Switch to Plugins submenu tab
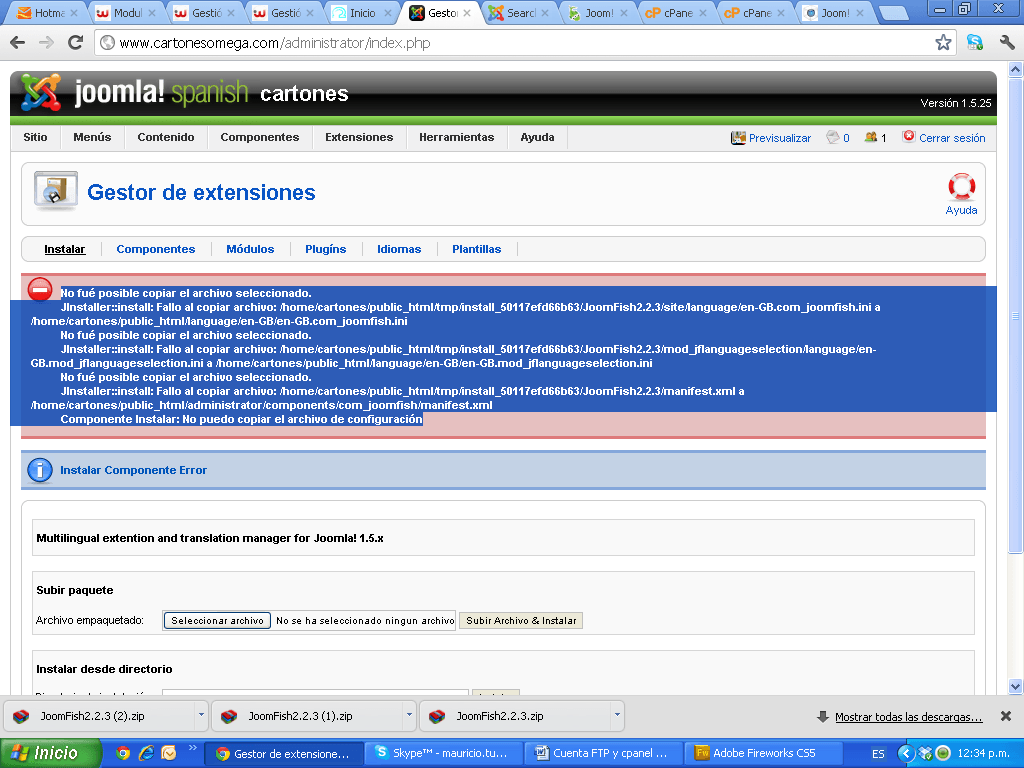This screenshot has height=768, width=1024. [325, 249]
